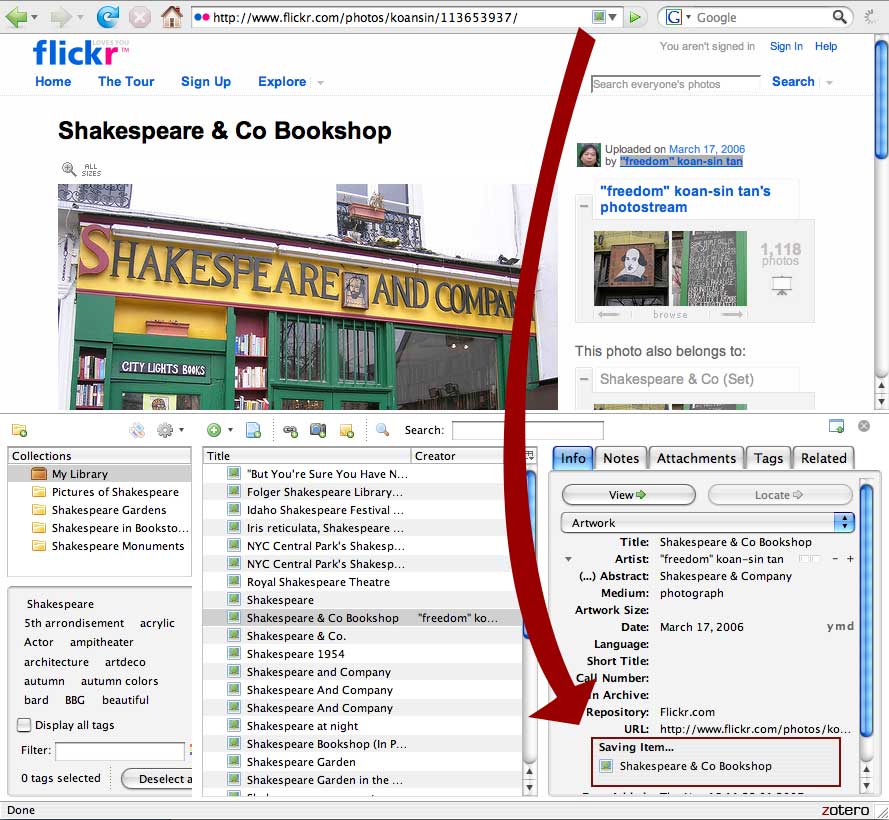This screenshot has height=820, width=889.
Task: Add a new standalone note
Action: [x=346, y=431]
